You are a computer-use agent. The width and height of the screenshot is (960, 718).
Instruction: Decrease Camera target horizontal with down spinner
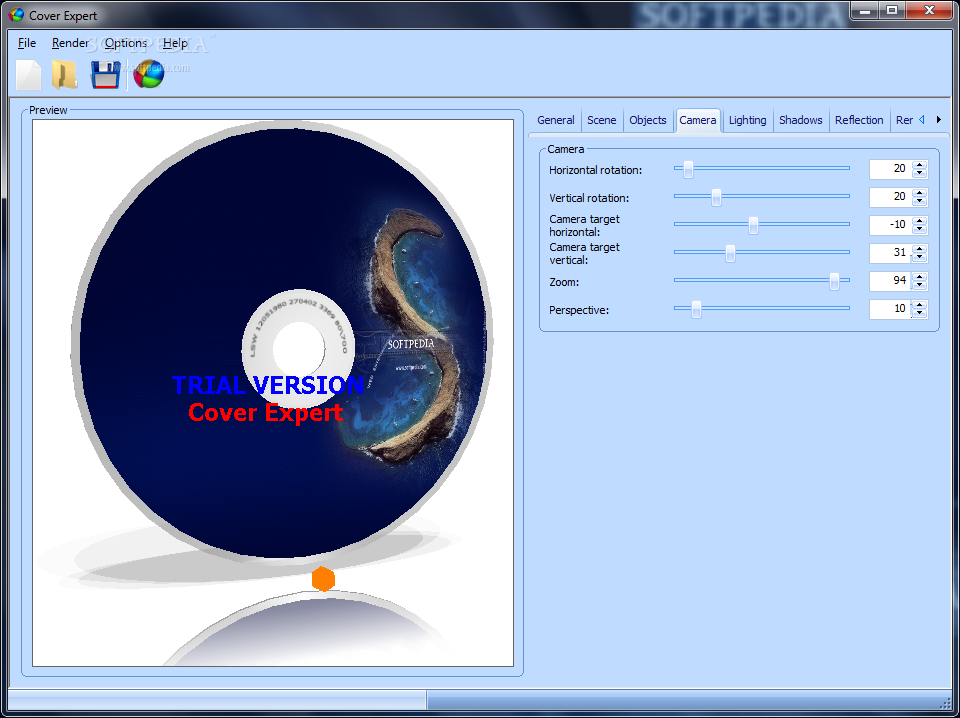pyautogui.click(x=919, y=230)
